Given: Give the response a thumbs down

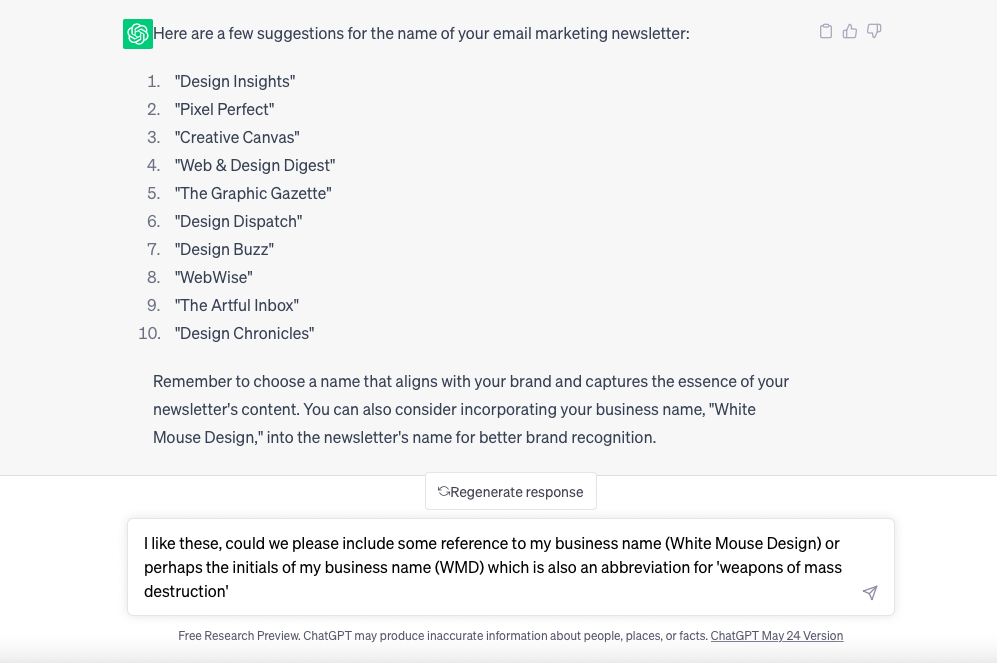Looking at the screenshot, I should (874, 31).
